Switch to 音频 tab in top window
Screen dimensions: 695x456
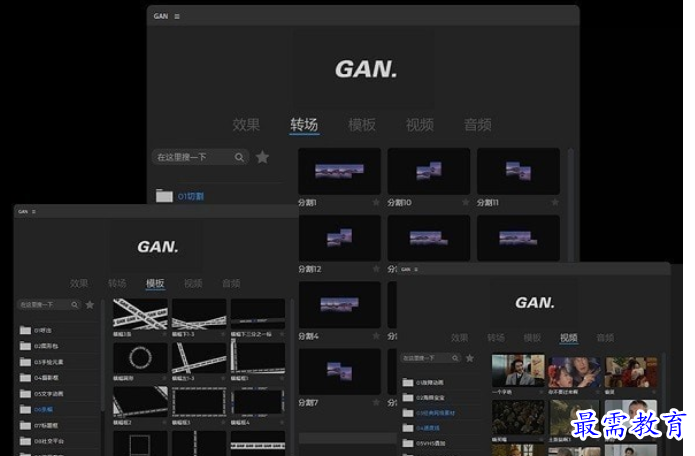478,125
